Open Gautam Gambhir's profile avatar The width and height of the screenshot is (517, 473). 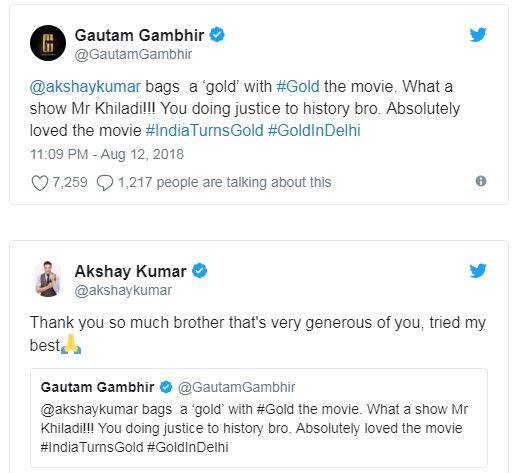(x=48, y=43)
